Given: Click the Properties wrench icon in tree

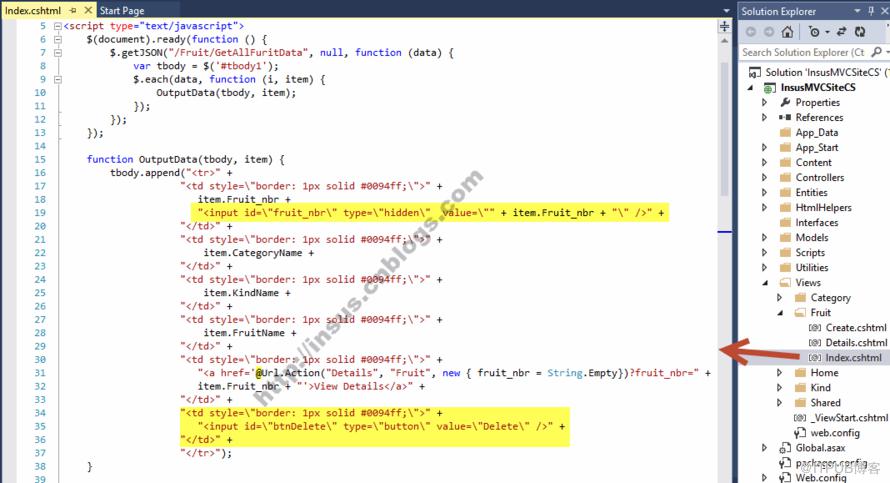Looking at the screenshot, I should [785, 102].
